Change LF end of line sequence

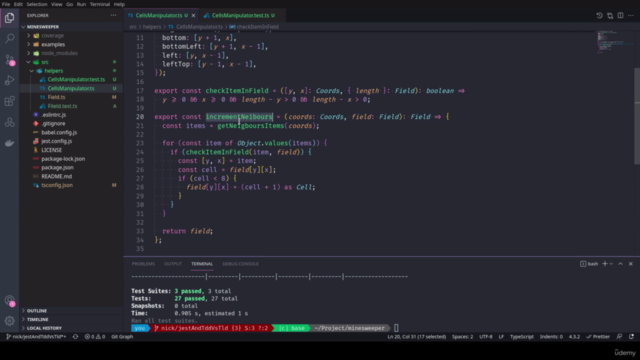point(501,337)
